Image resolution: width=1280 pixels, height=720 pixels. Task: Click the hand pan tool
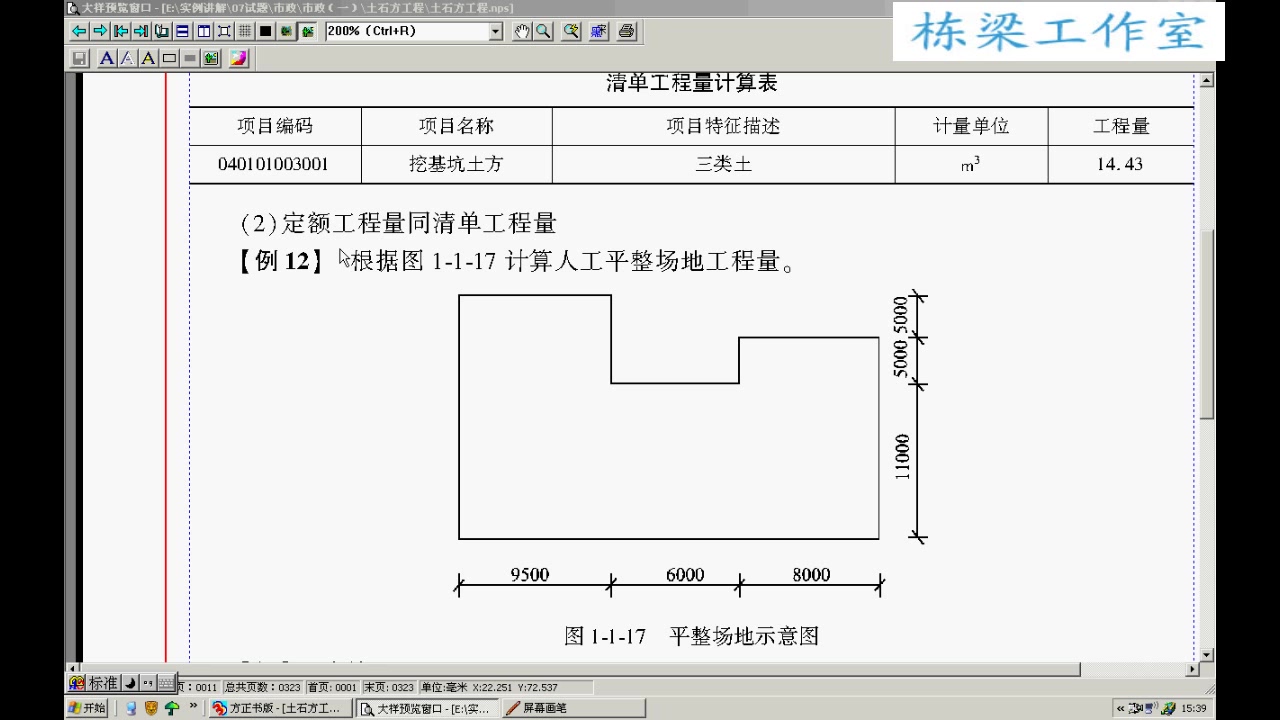click(x=522, y=31)
